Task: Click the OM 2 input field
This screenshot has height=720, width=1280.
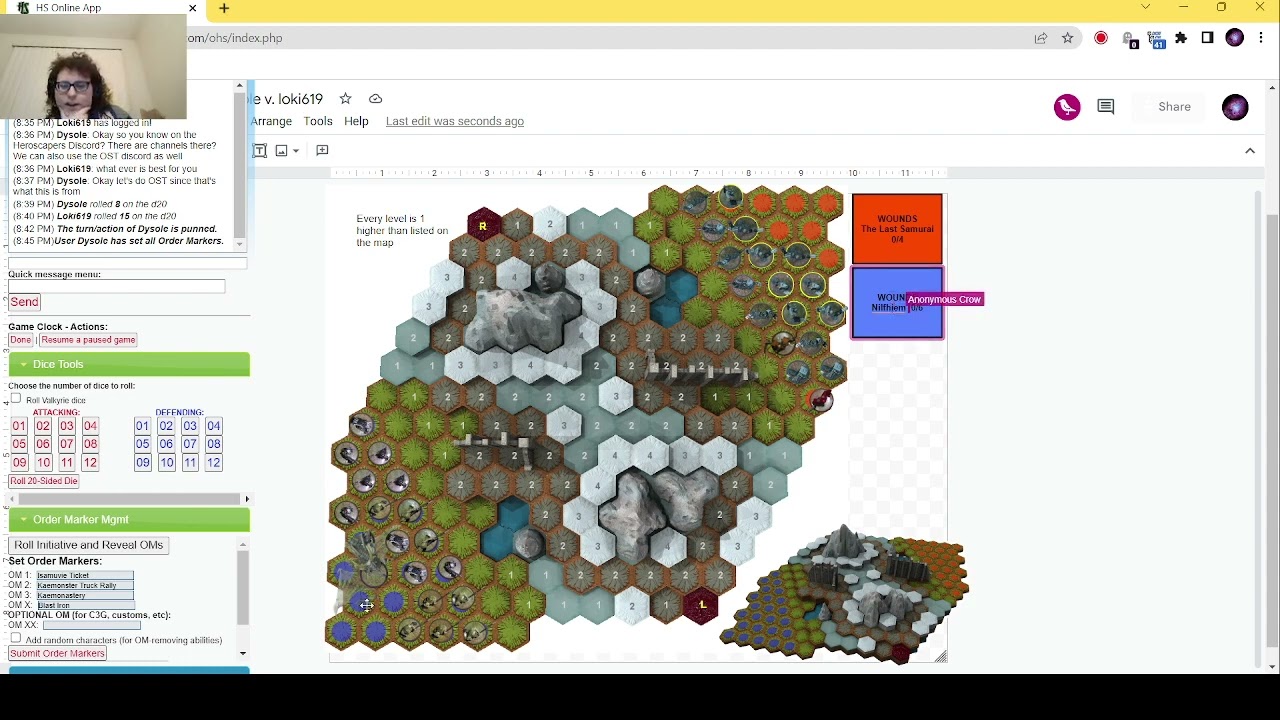Action: pos(85,585)
